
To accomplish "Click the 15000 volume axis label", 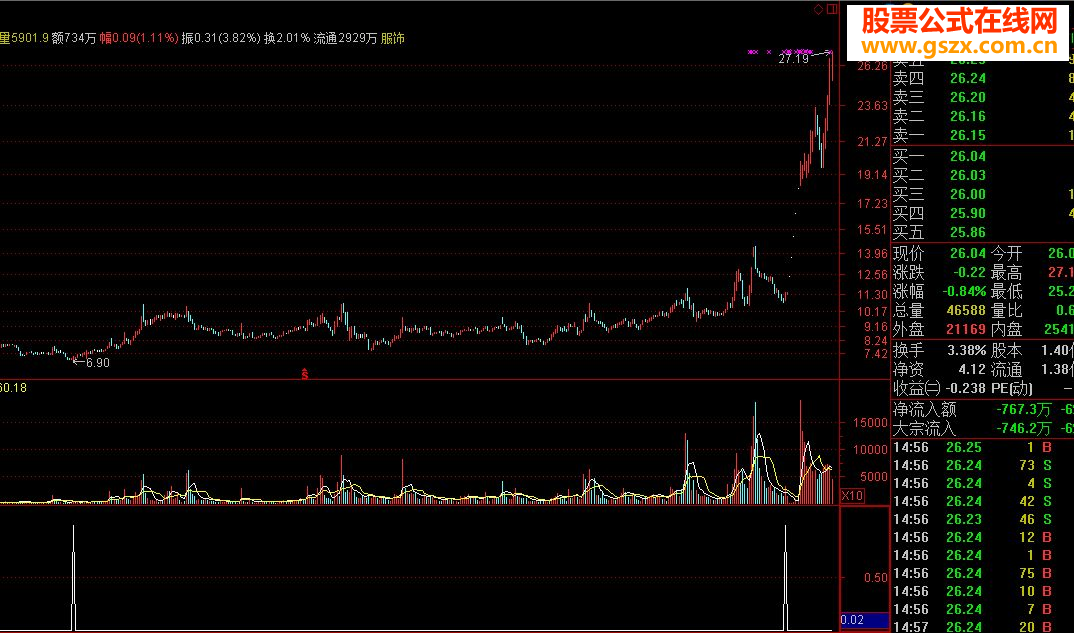I will 870,423.
